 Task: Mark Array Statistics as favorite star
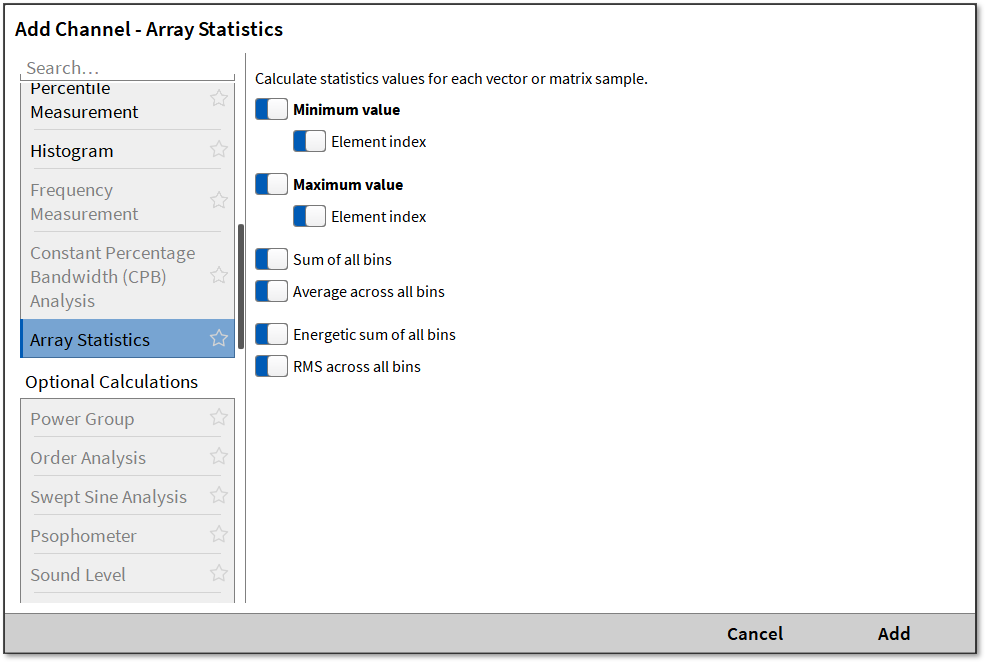[x=219, y=339]
